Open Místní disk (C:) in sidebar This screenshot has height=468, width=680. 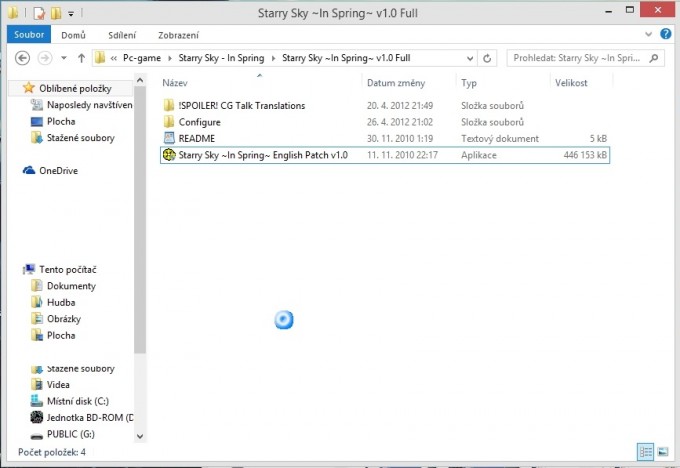(x=78, y=401)
